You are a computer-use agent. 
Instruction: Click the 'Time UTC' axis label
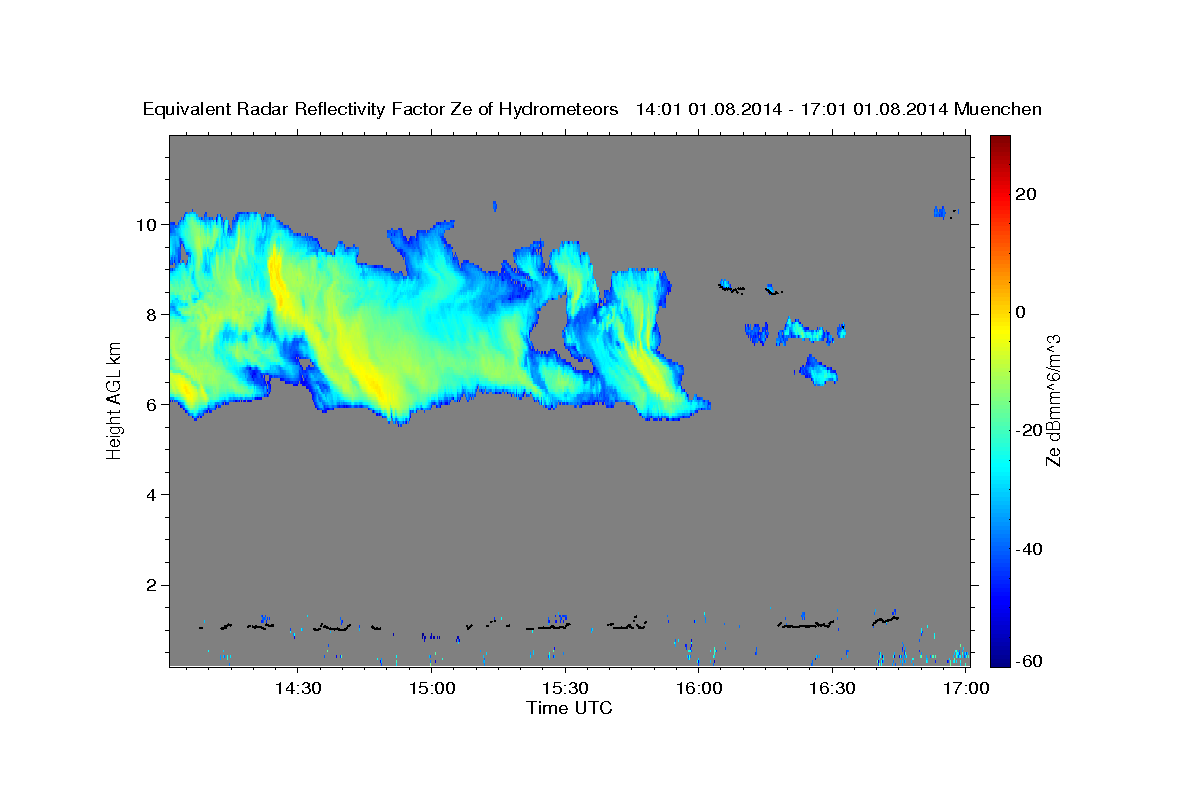(x=569, y=708)
